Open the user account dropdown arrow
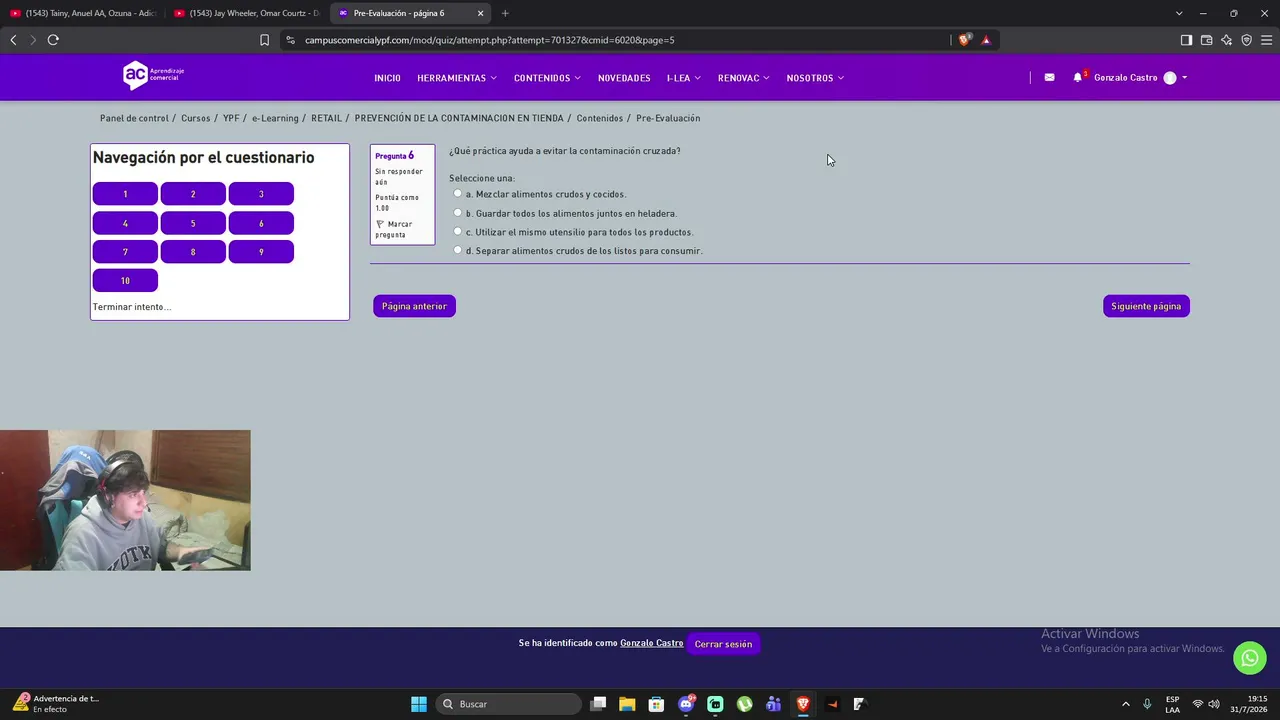The height and width of the screenshot is (720, 1280). [1185, 78]
